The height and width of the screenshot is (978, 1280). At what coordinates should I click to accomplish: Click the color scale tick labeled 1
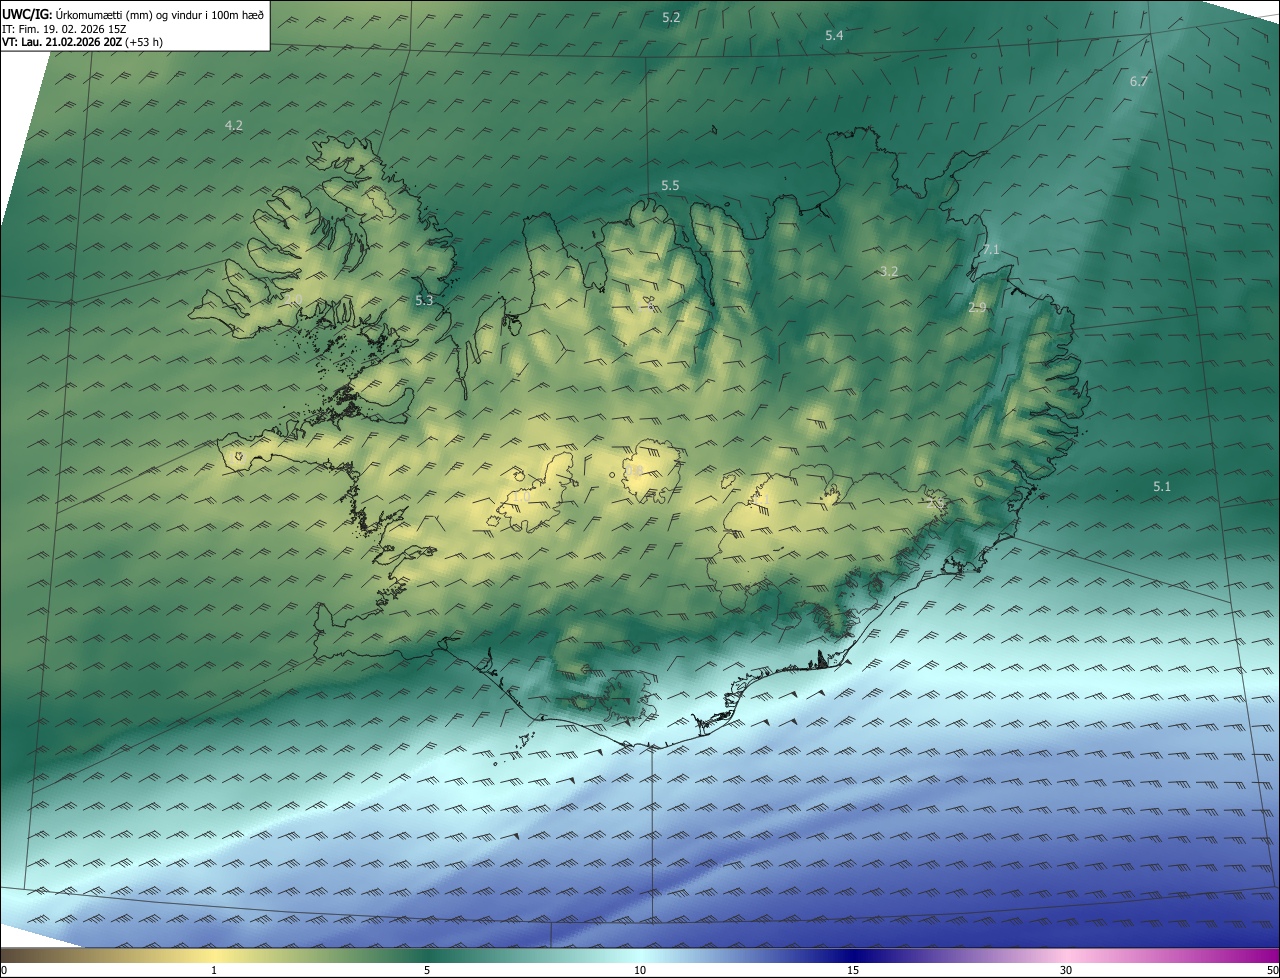214,970
